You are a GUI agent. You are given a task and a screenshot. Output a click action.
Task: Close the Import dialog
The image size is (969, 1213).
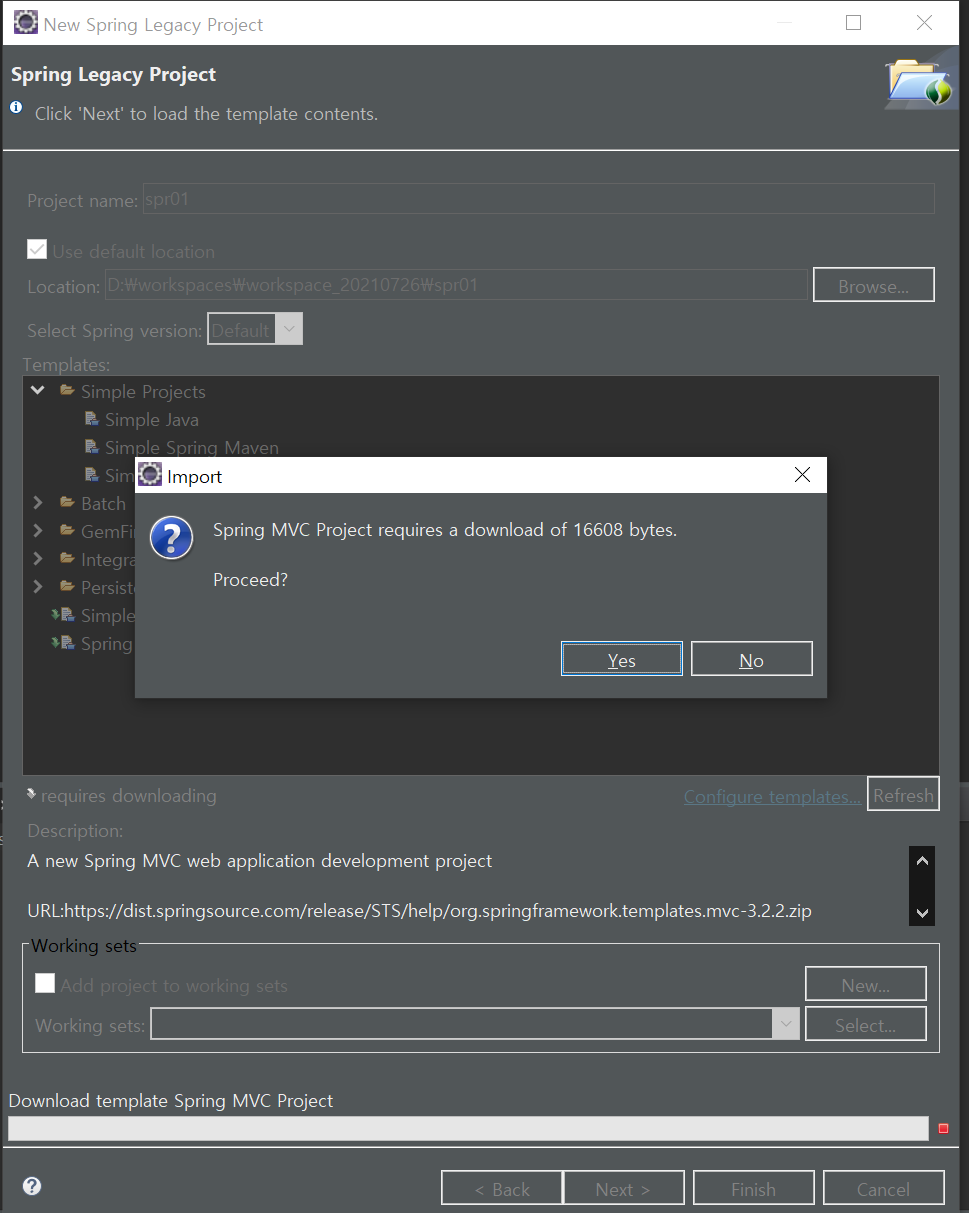point(802,476)
